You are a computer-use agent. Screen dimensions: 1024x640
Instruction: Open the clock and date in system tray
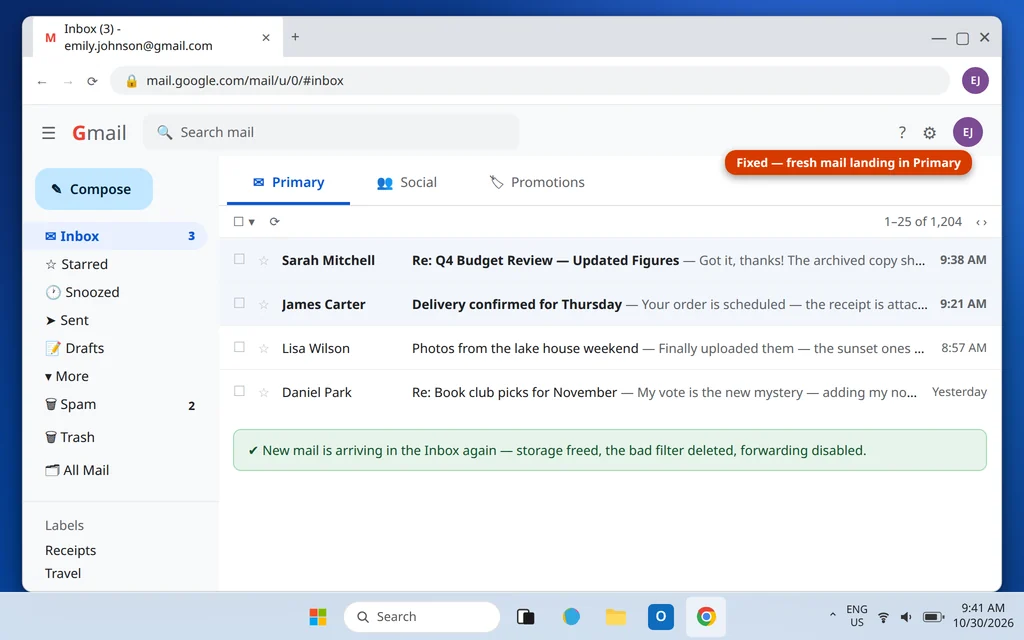[x=983, y=615]
